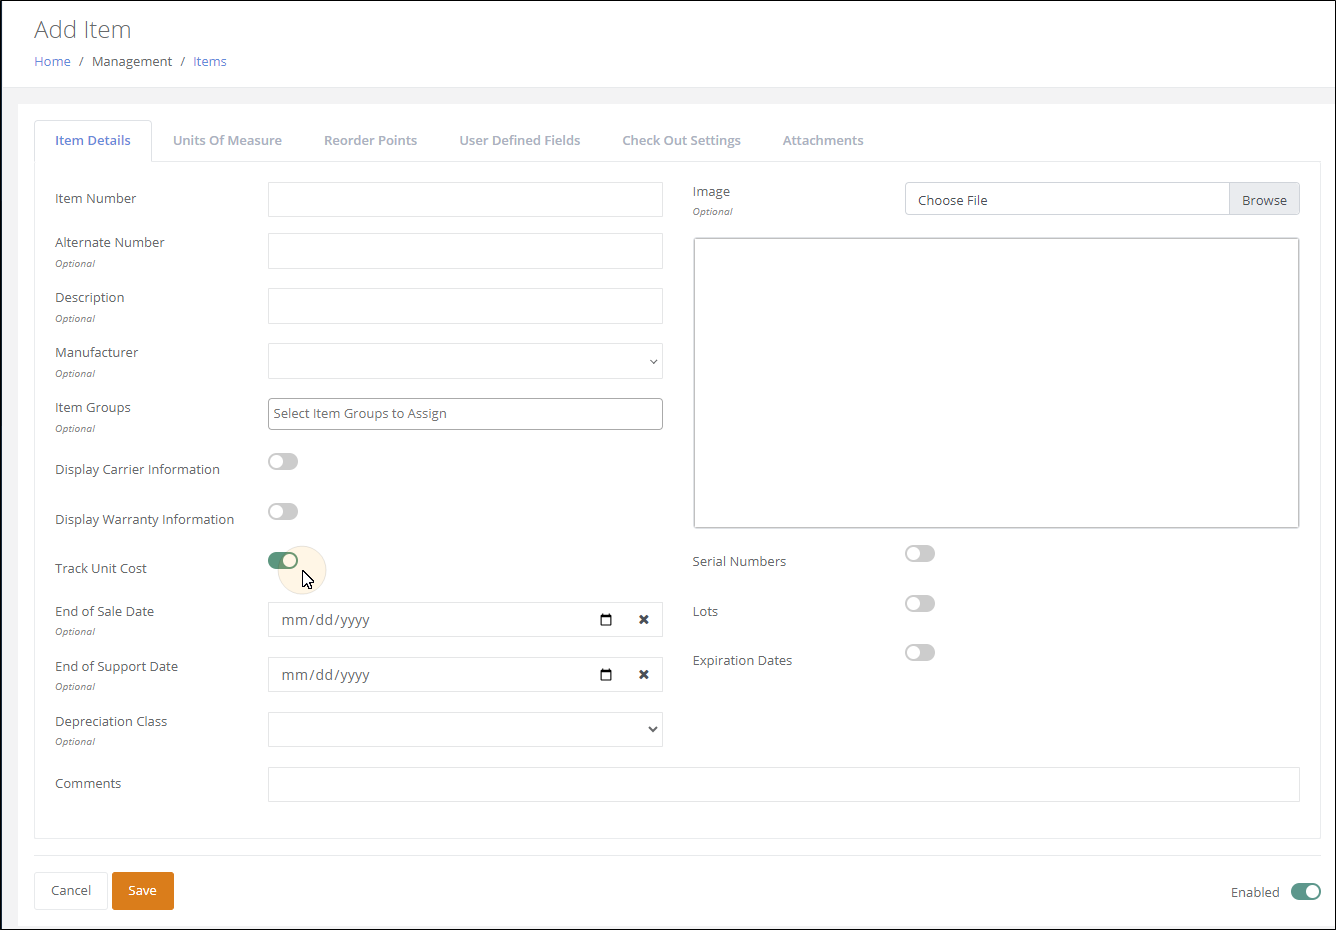
Task: Click the Save button
Action: pos(143,891)
